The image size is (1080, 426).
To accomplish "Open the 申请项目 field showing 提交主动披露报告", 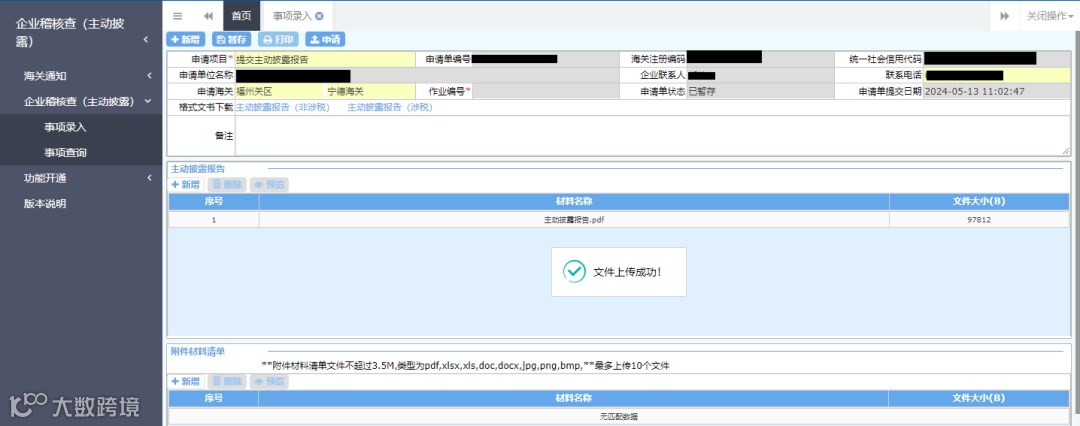I will pyautogui.click(x=325, y=59).
